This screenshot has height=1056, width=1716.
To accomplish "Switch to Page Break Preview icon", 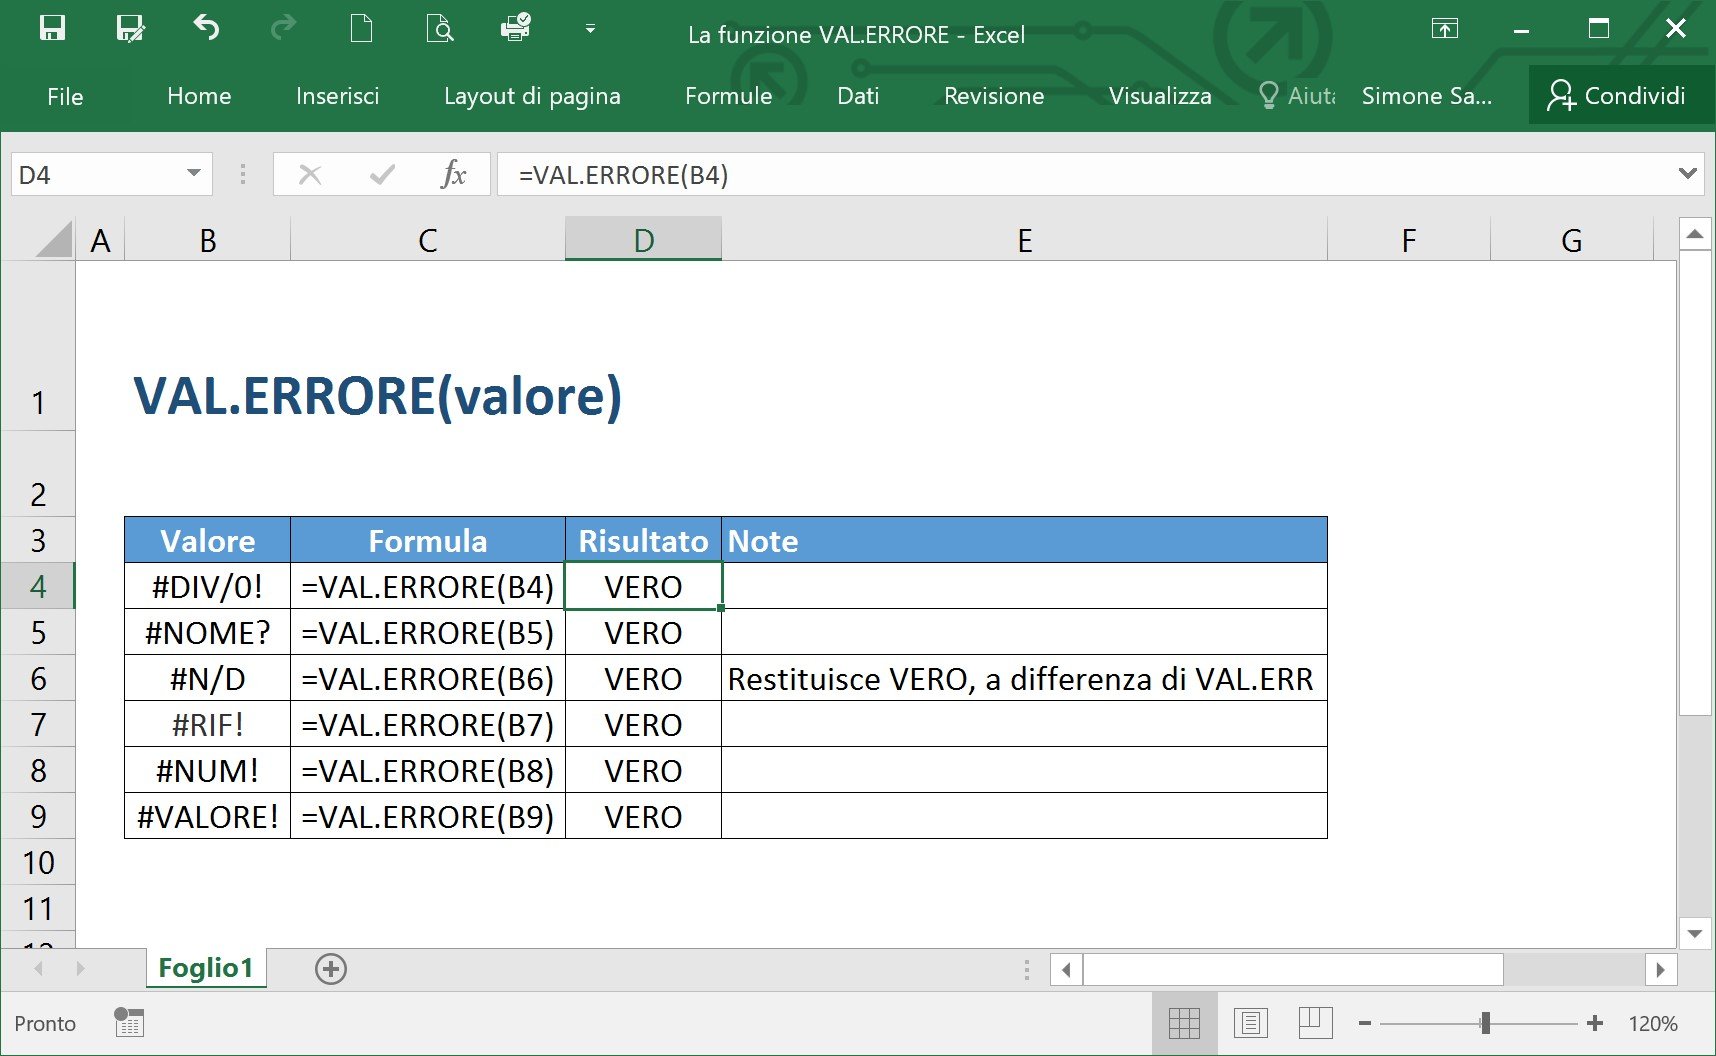I will tap(1315, 1023).
